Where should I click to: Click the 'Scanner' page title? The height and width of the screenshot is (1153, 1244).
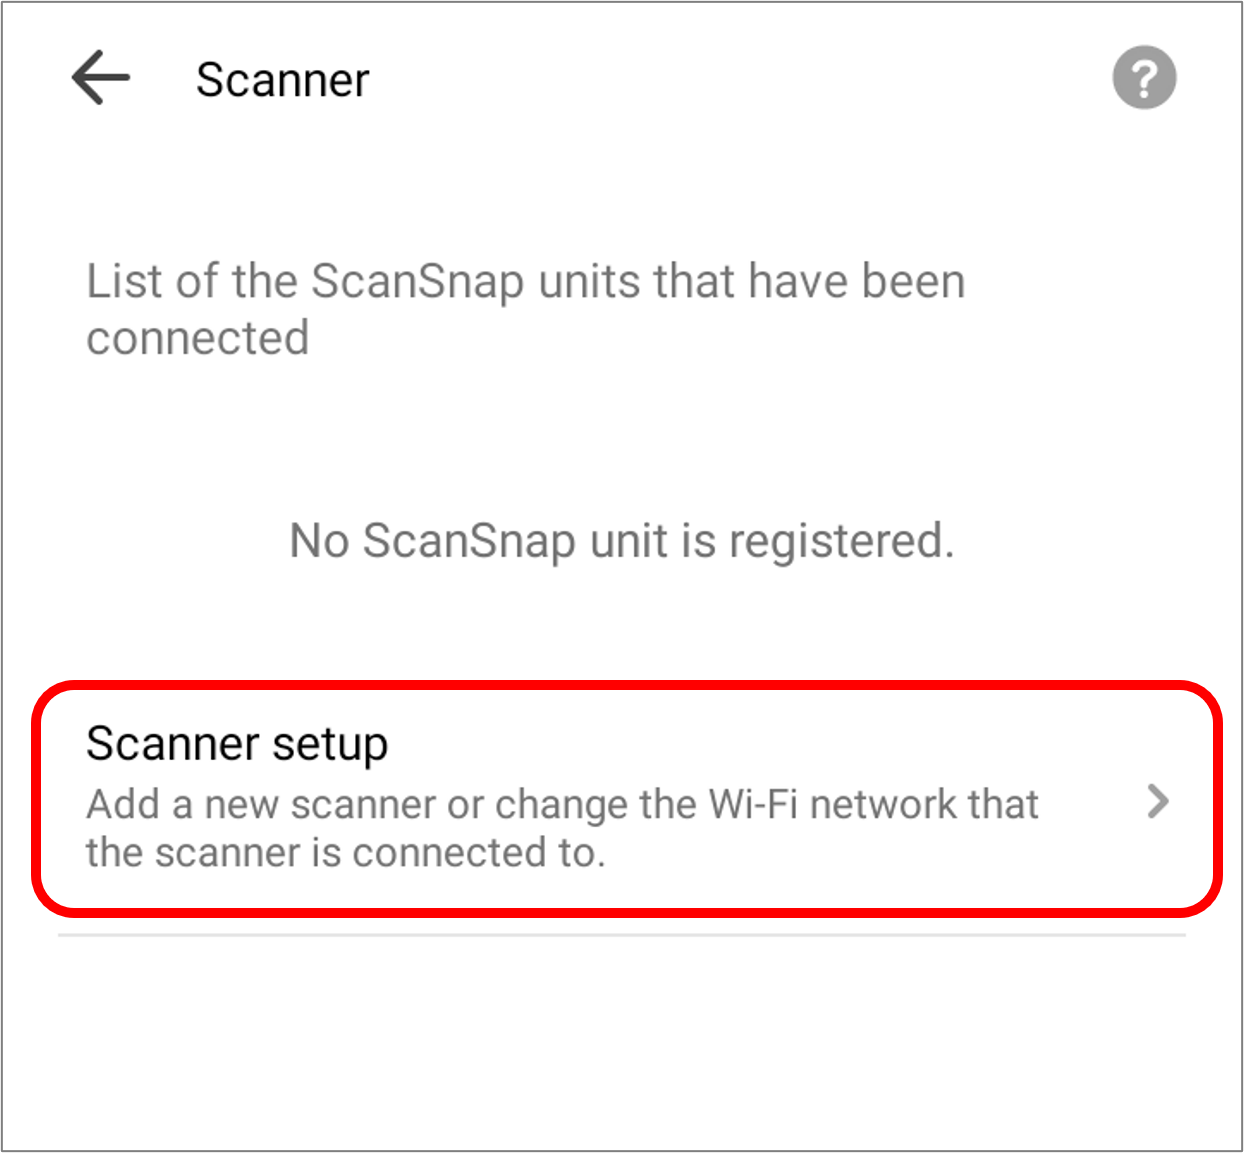[282, 80]
